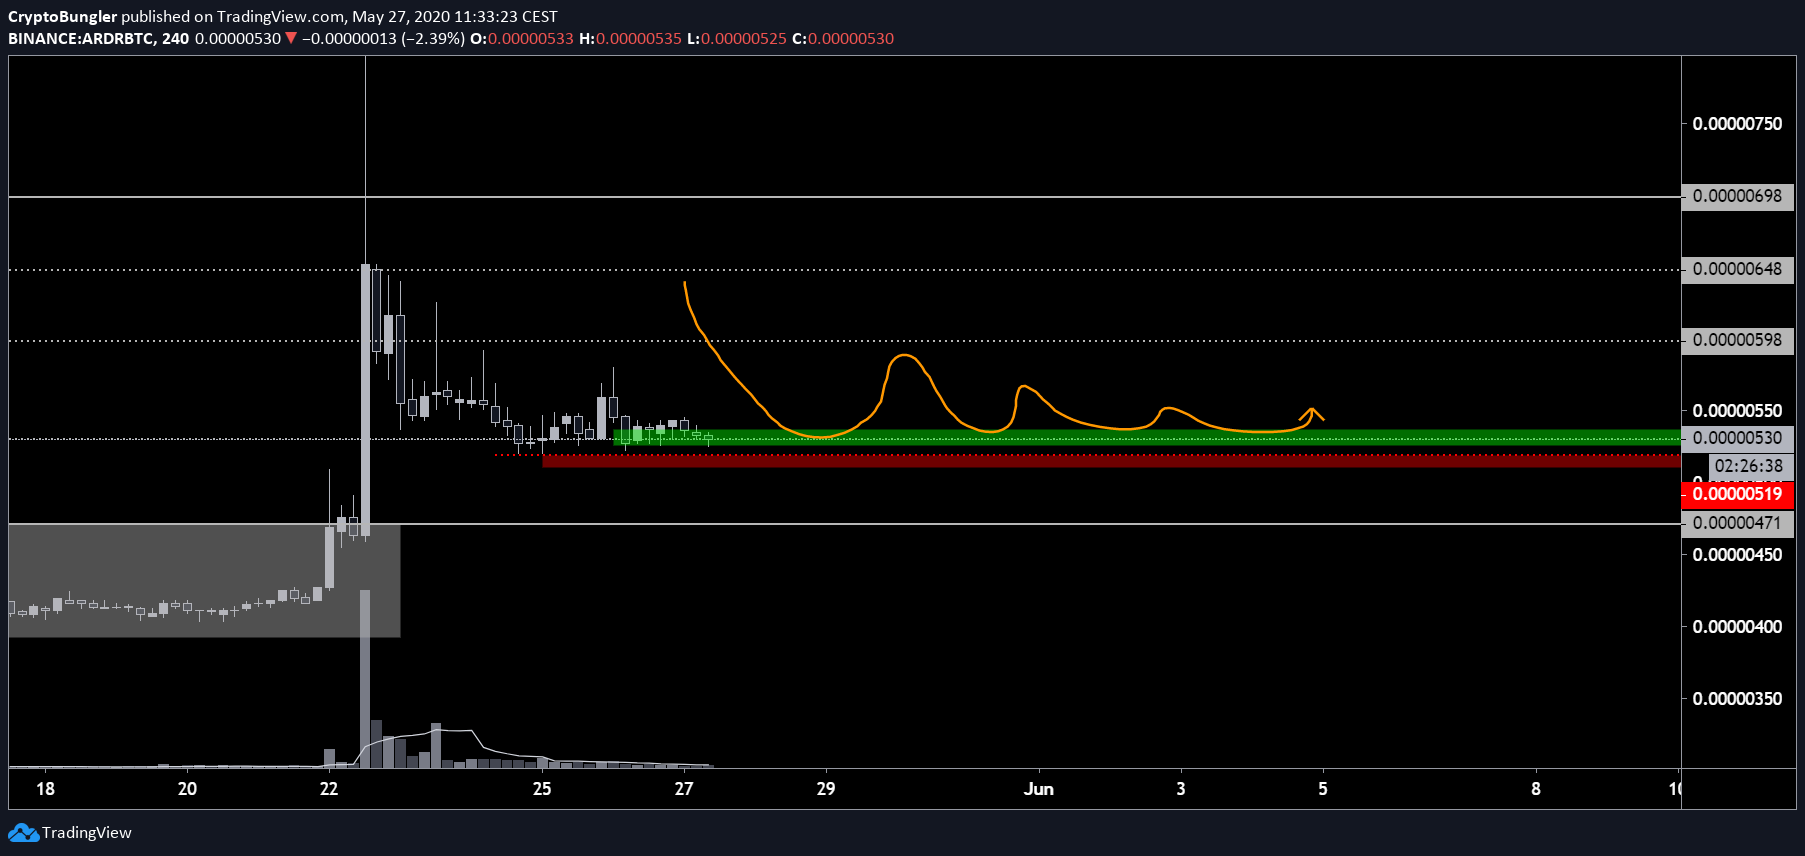Click the 29 date on time axis
This screenshot has height=856, width=1805.
coord(826,789)
